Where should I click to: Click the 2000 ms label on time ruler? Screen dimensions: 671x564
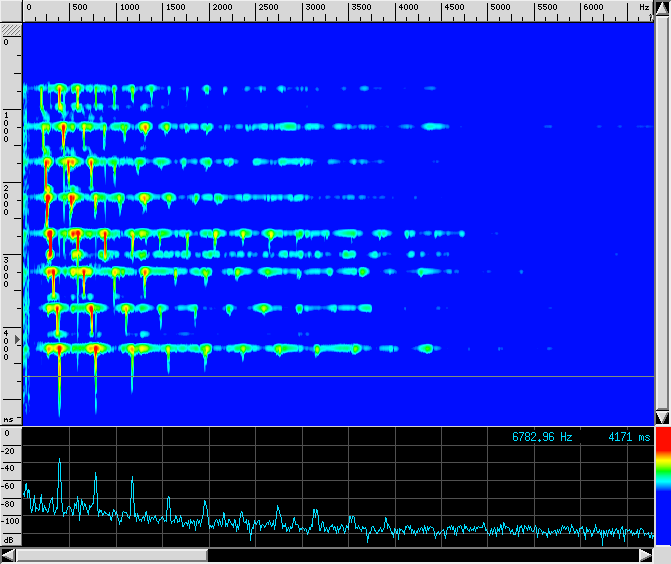click(6, 198)
